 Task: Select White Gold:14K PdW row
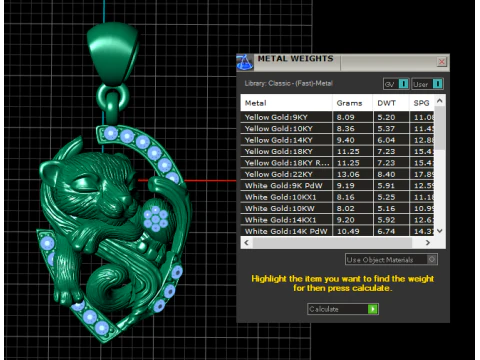[337, 231]
